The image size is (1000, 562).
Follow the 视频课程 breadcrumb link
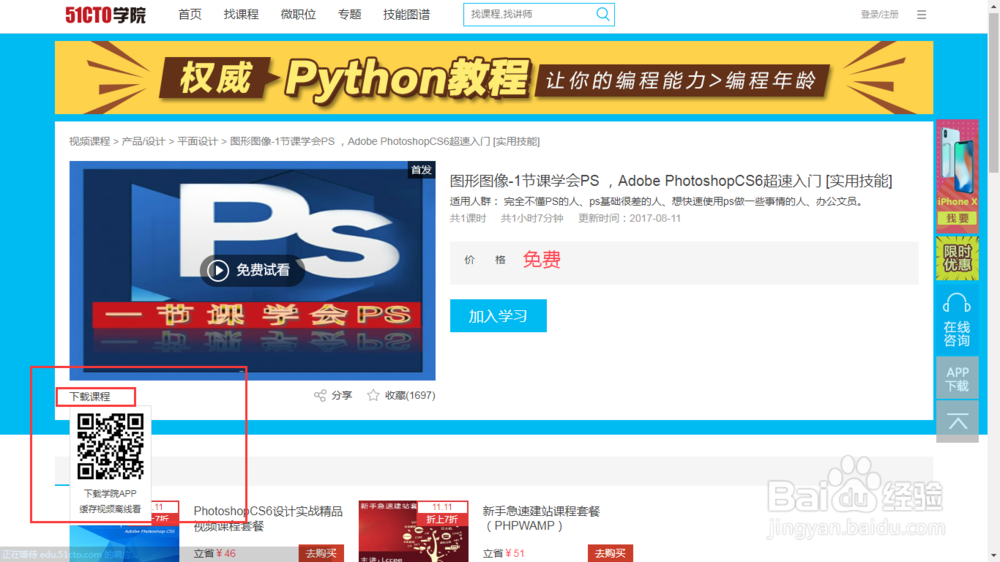(x=89, y=141)
